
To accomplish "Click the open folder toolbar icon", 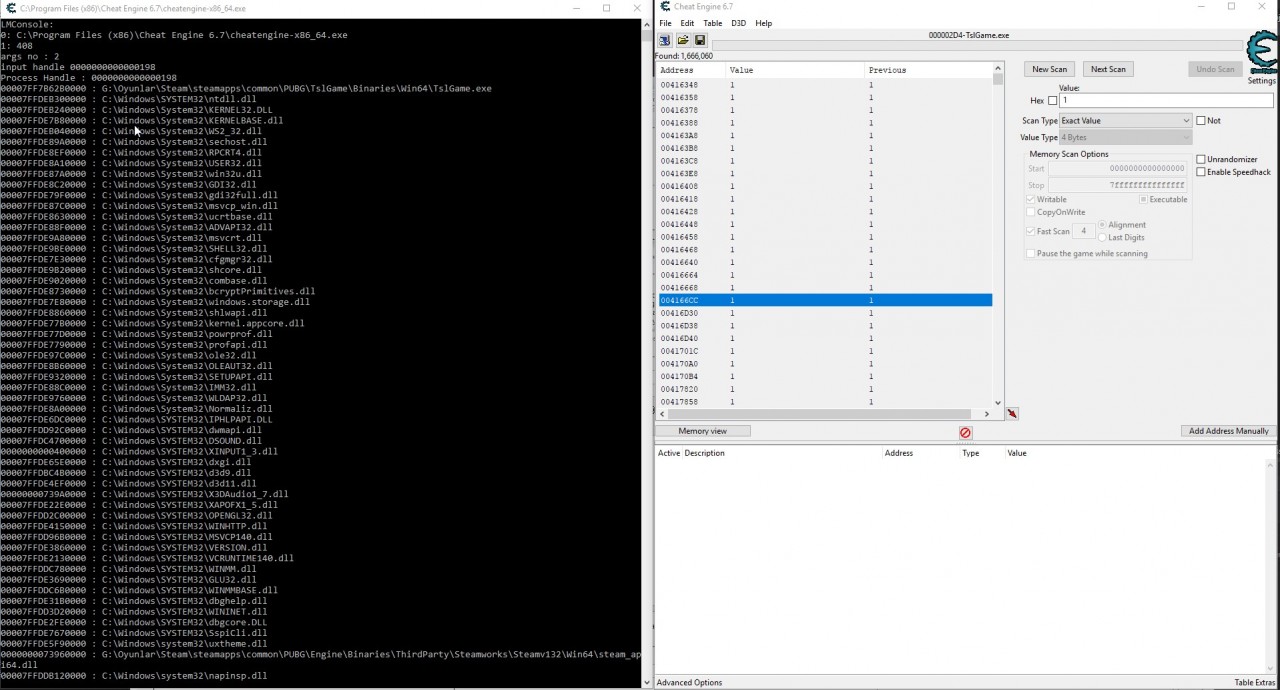I will (x=683, y=40).
